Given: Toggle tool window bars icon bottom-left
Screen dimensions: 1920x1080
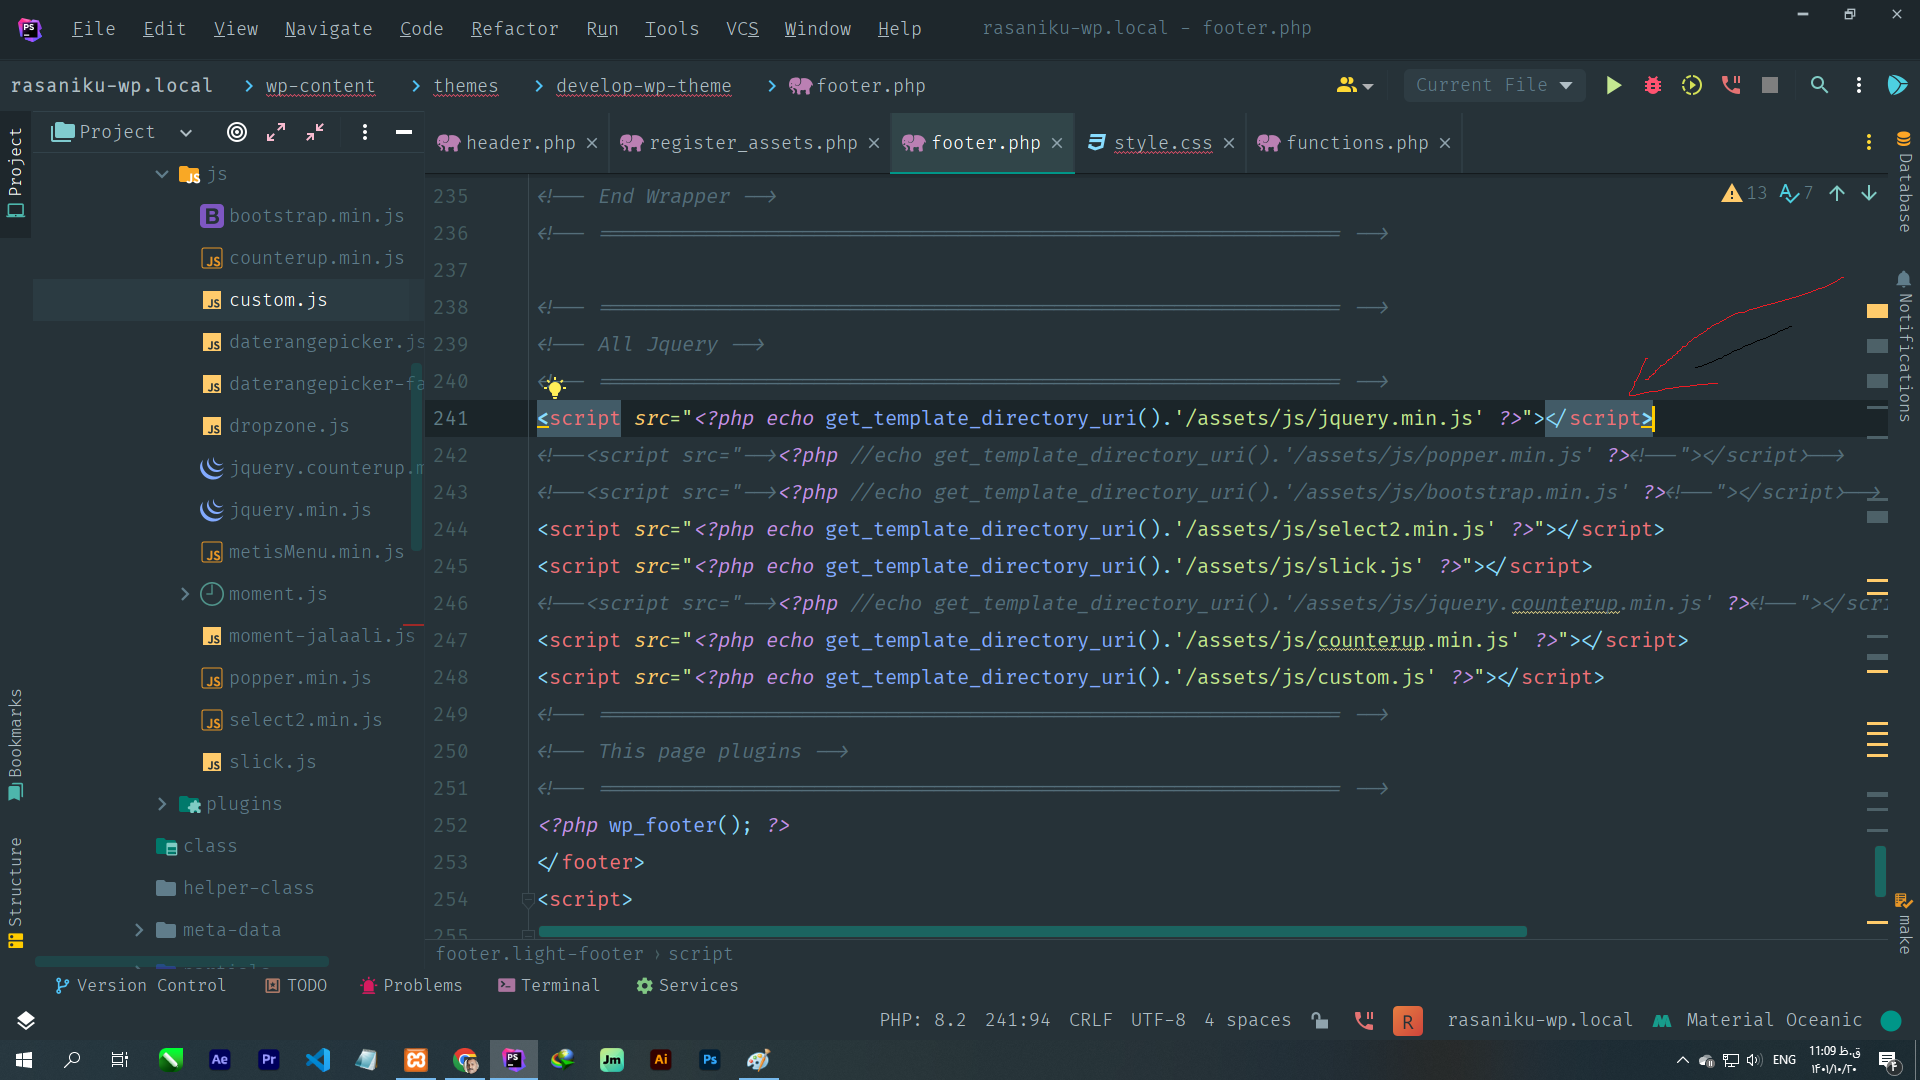Looking at the screenshot, I should pyautogui.click(x=26, y=1020).
